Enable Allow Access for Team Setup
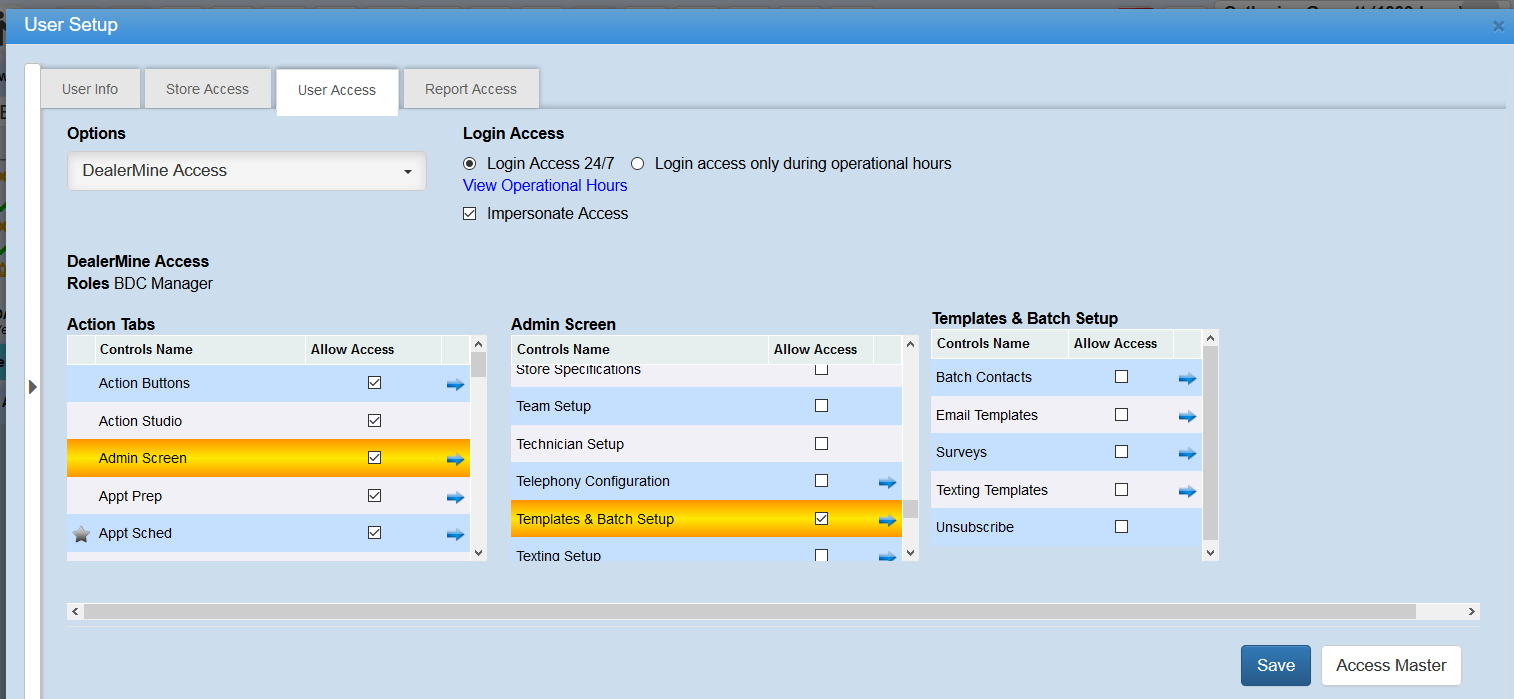The width and height of the screenshot is (1514, 699). (x=821, y=406)
